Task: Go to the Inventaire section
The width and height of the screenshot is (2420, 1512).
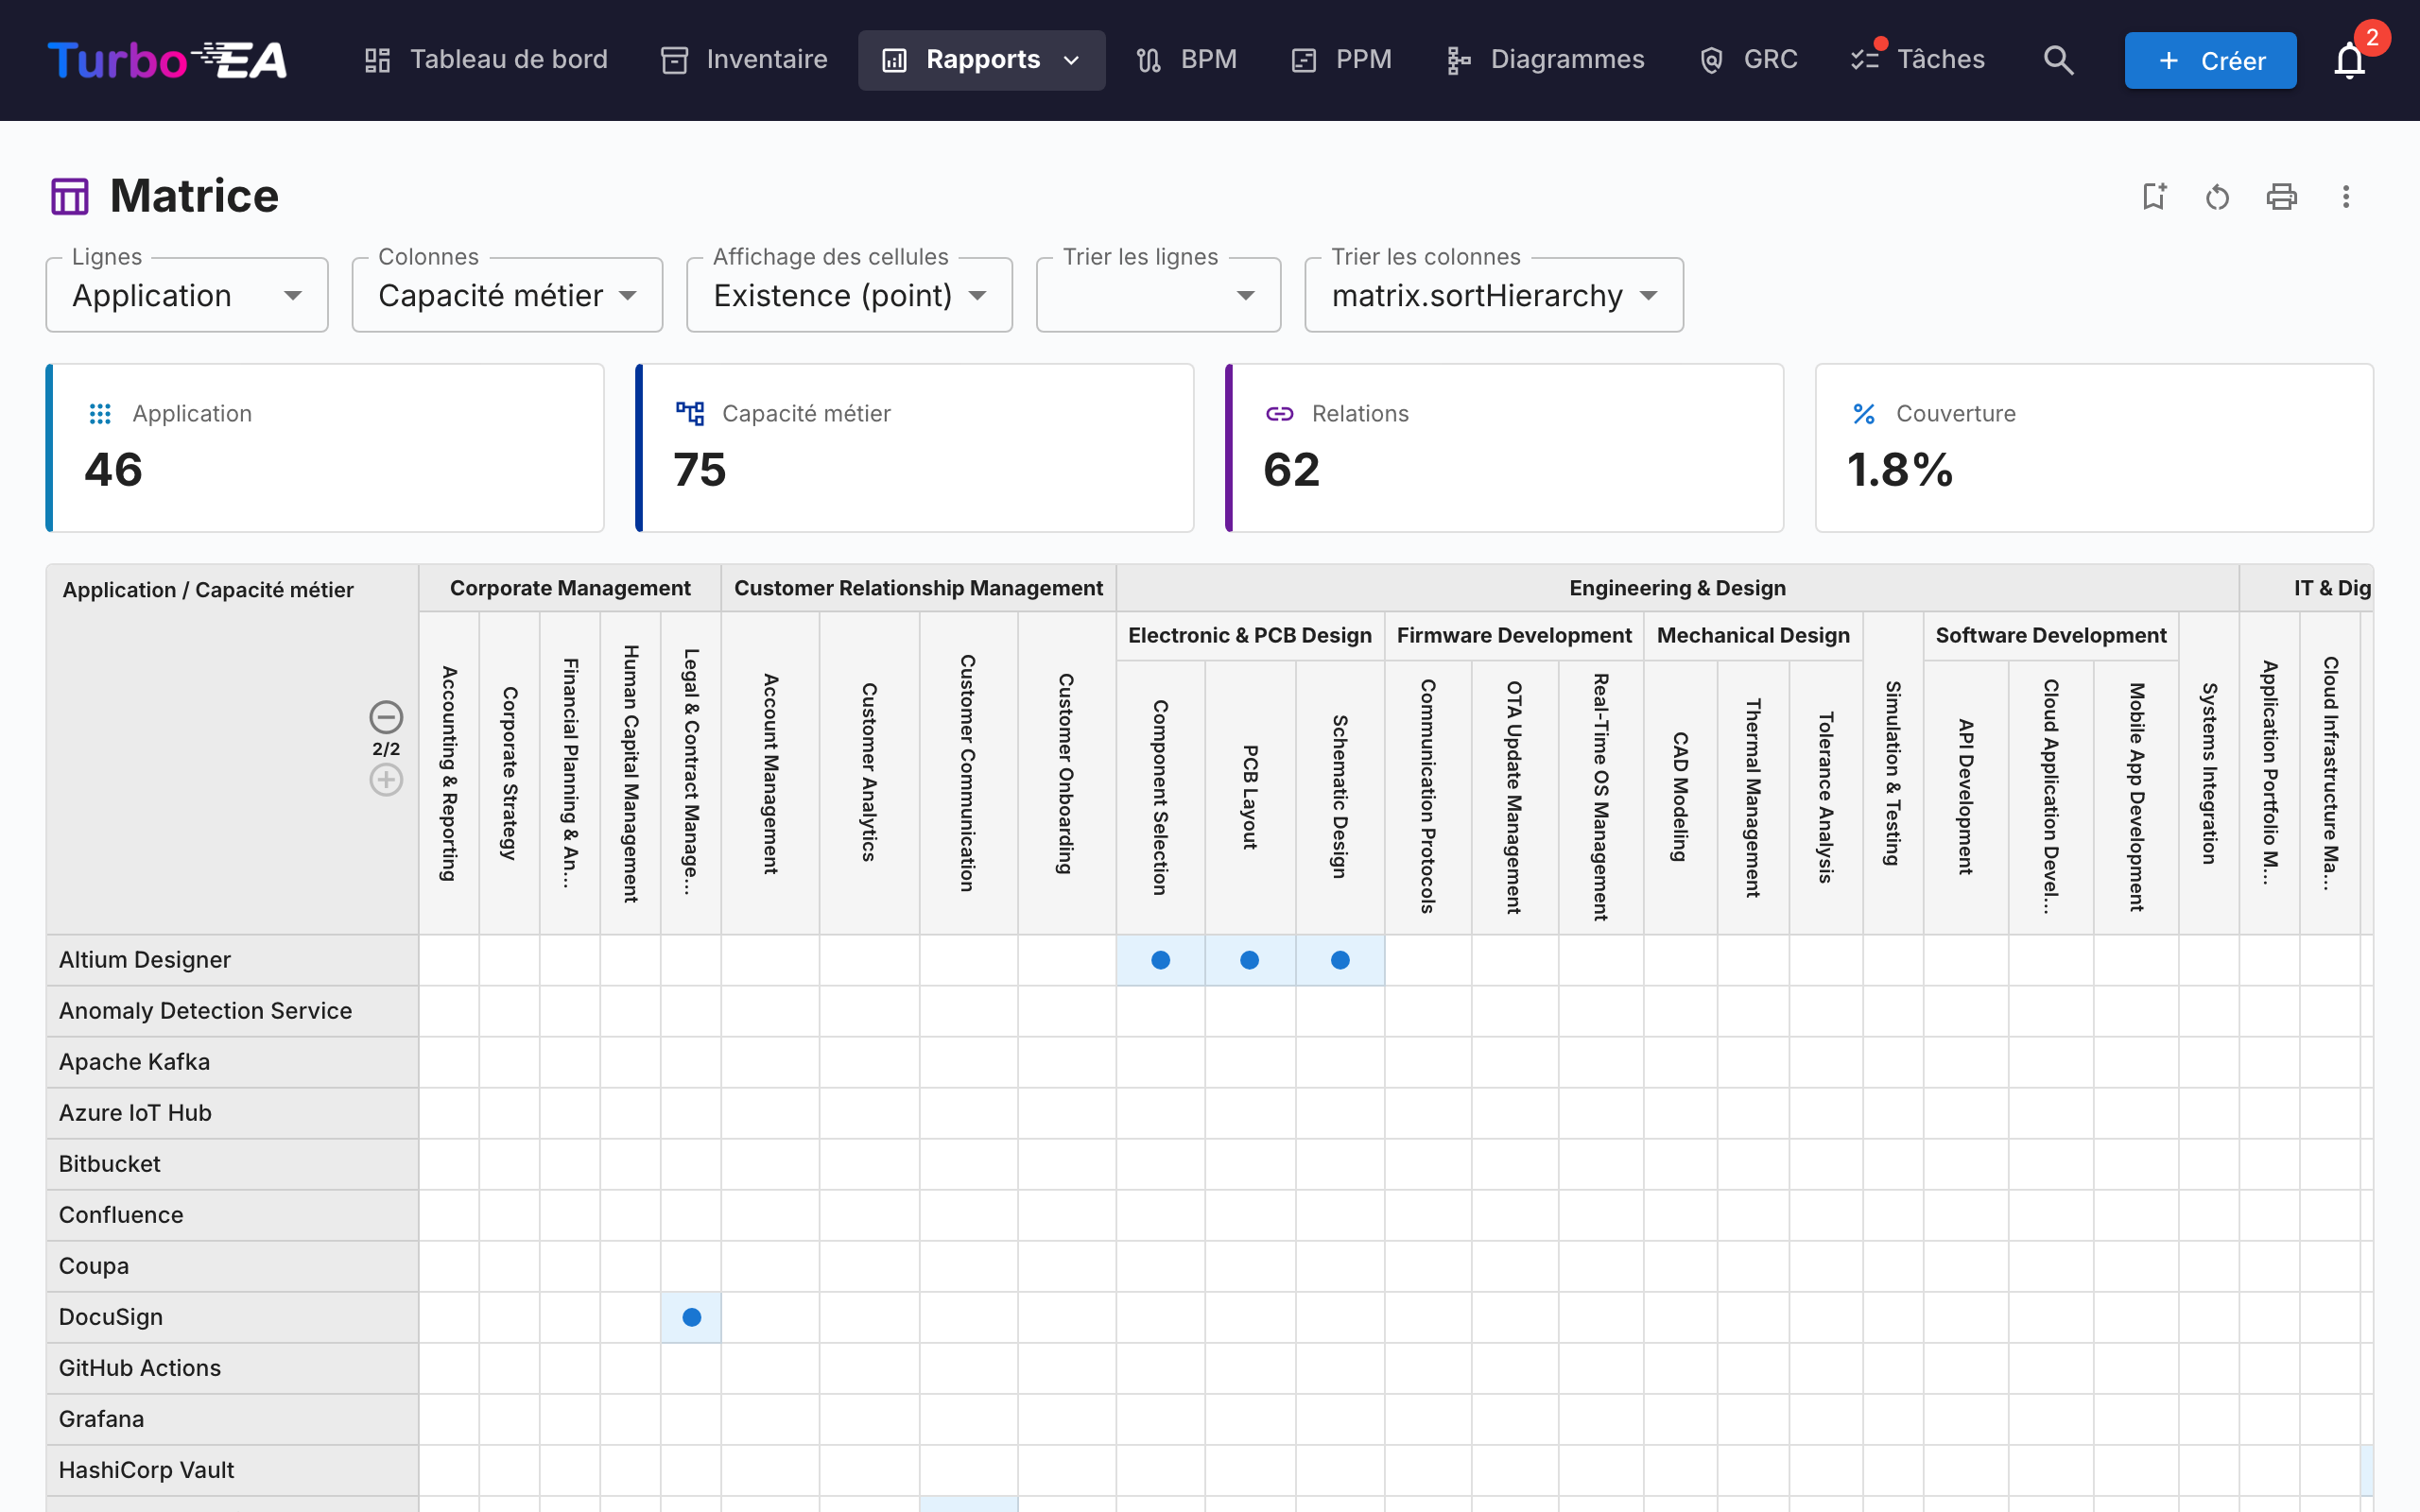Action: tap(745, 60)
